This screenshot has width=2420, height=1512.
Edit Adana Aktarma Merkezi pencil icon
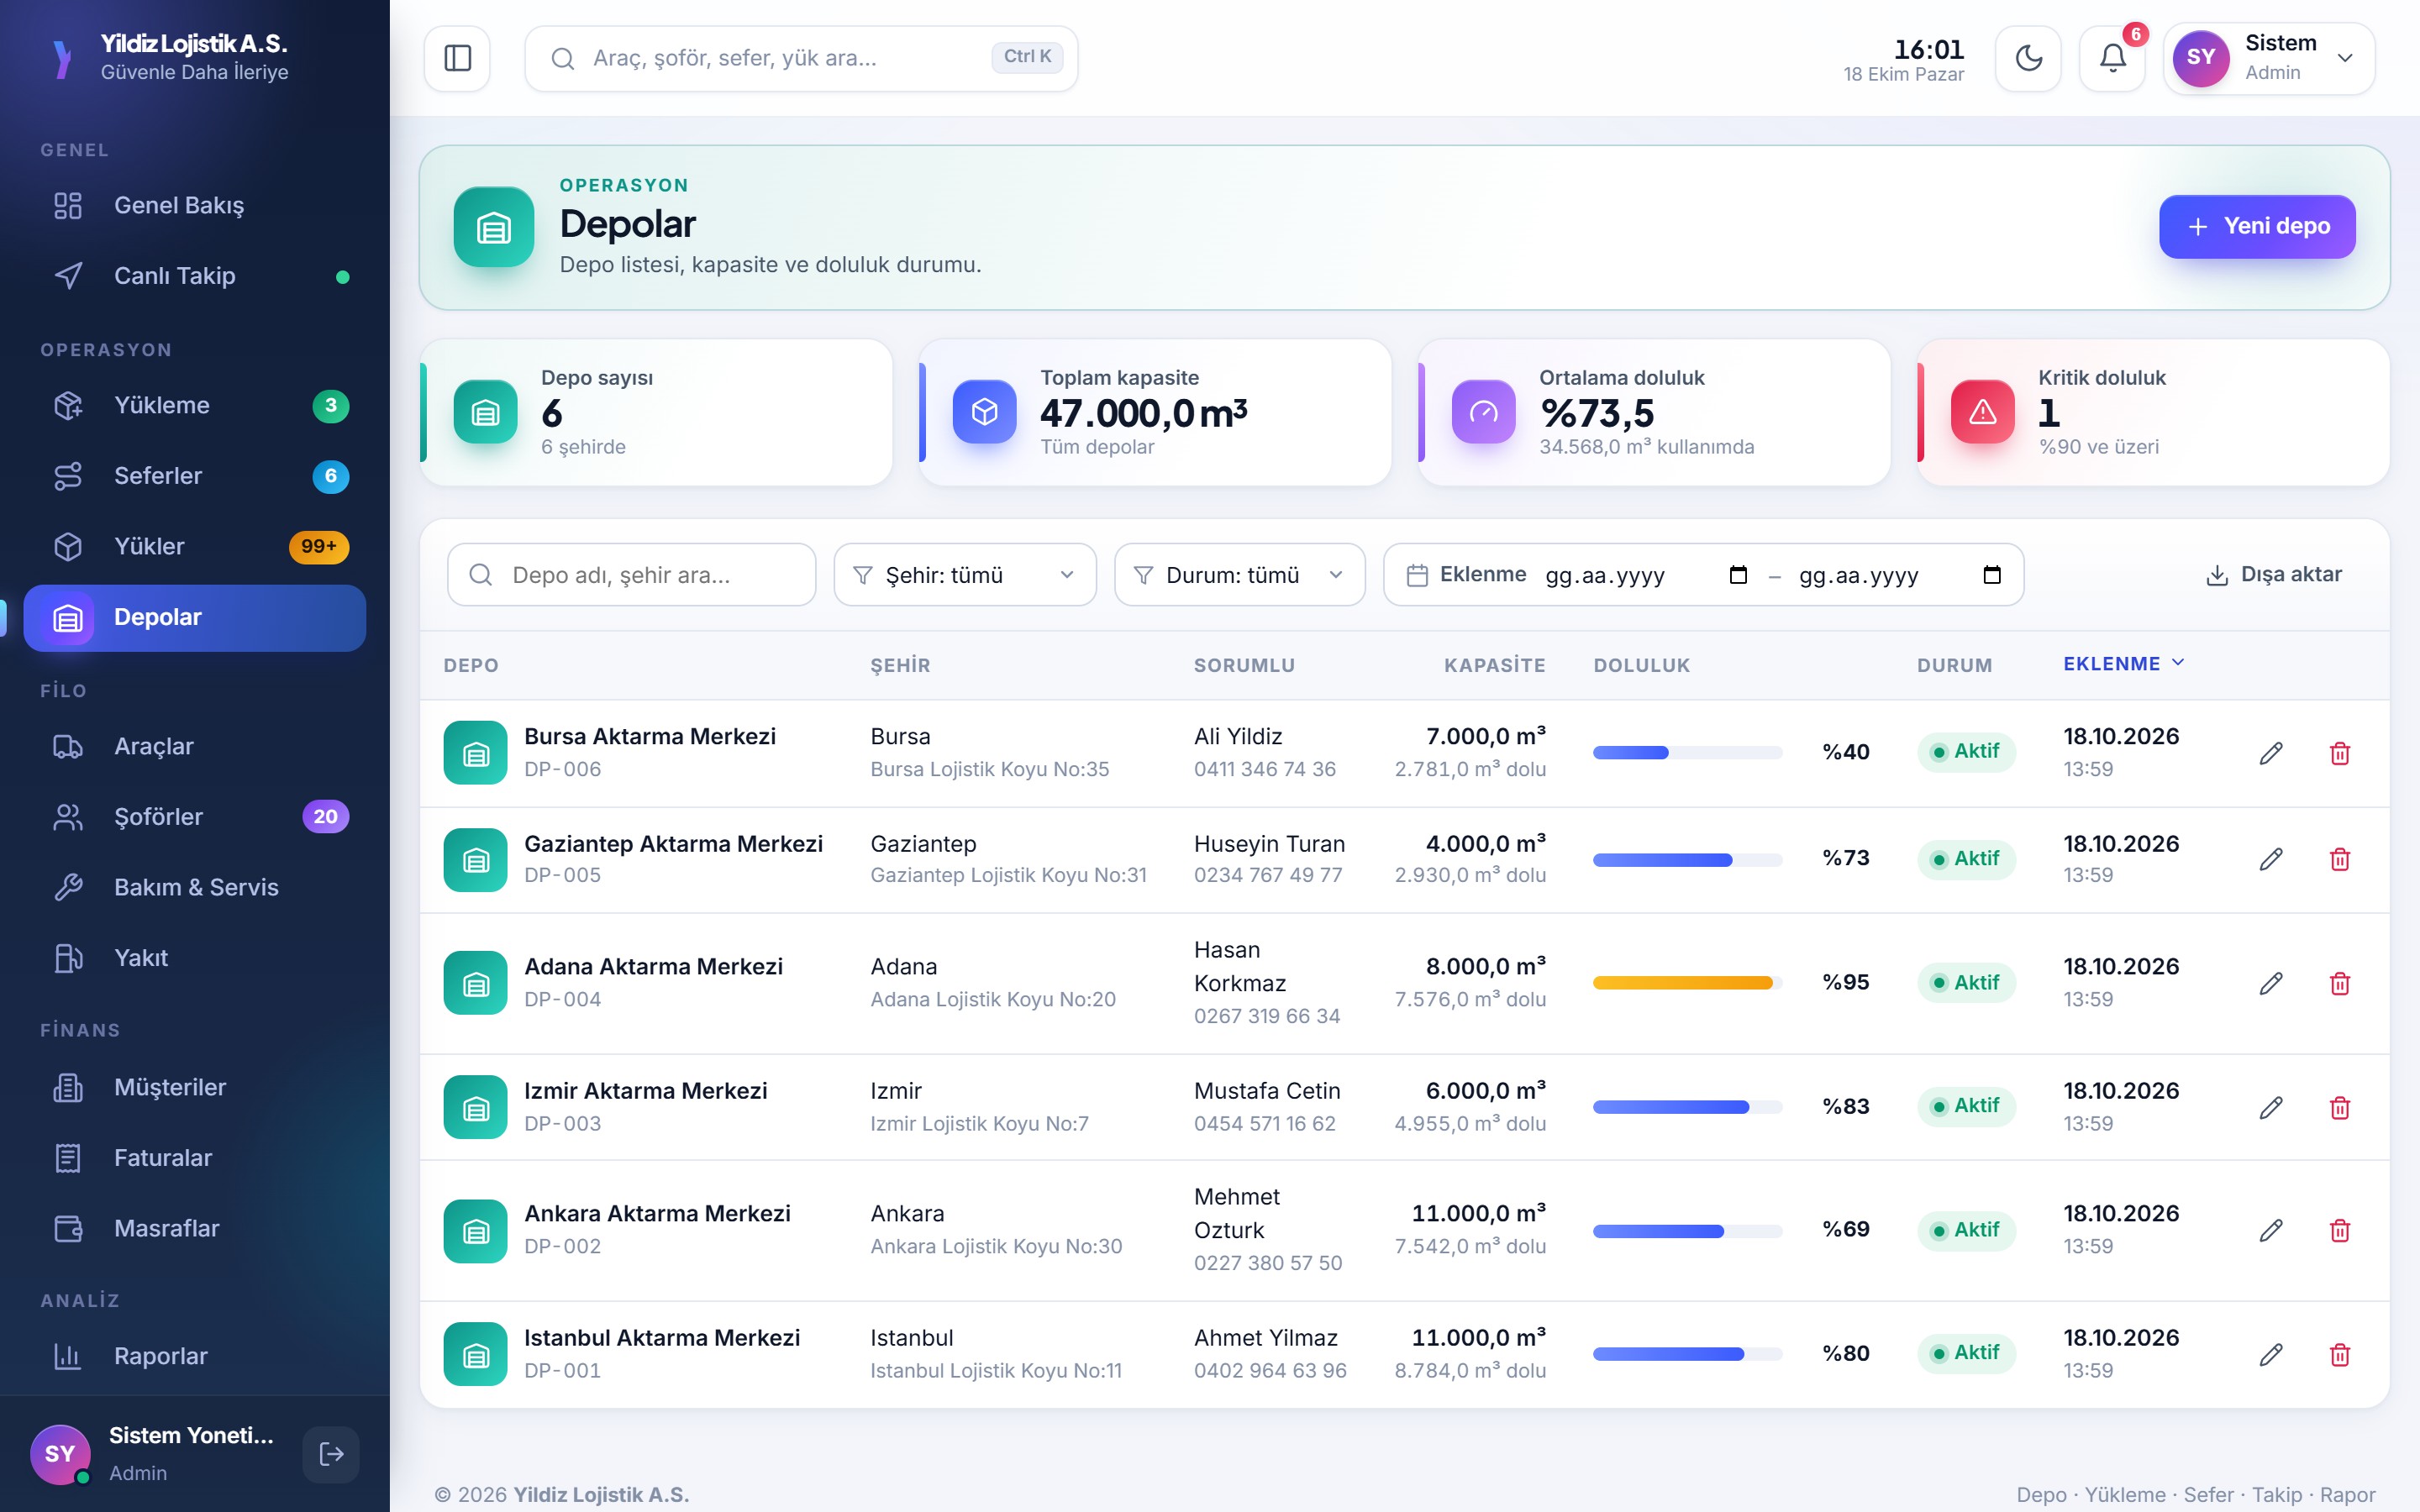(x=2271, y=983)
